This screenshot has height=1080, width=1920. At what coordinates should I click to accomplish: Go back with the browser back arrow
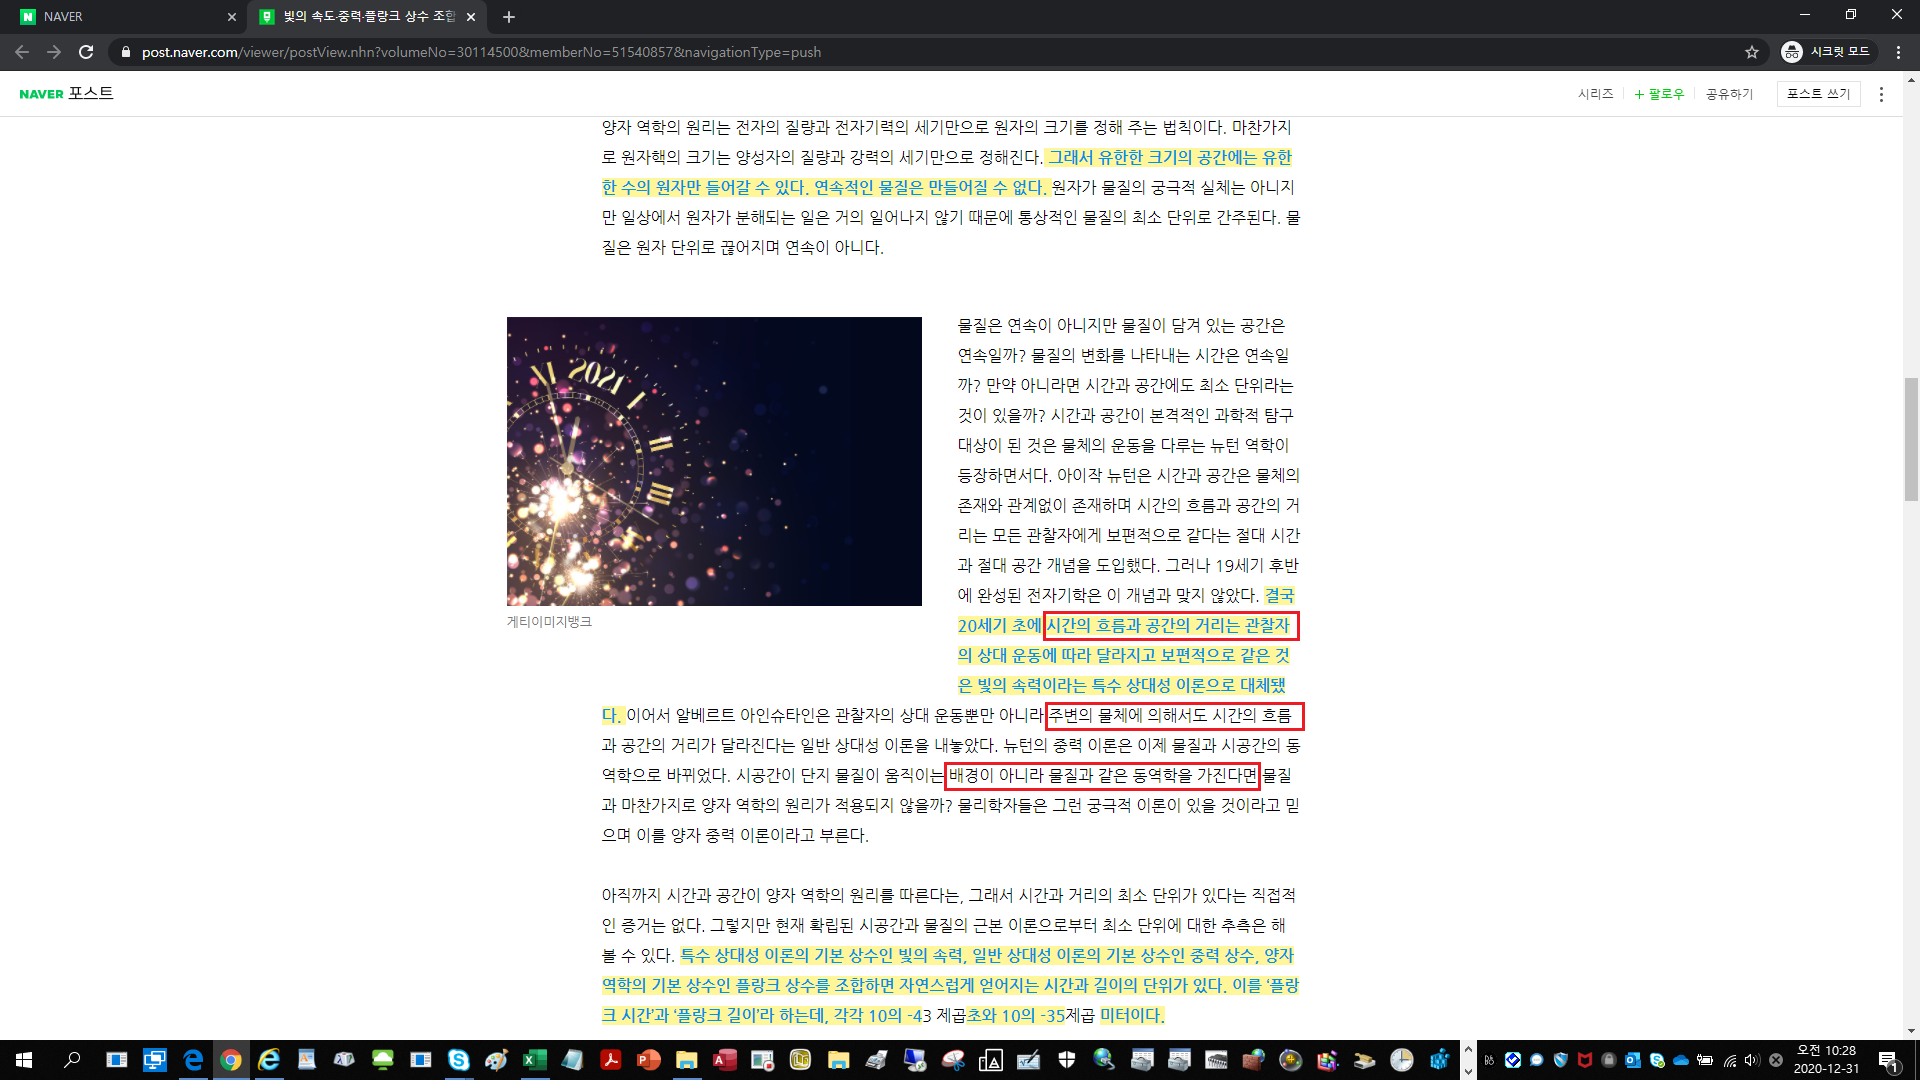(22, 52)
